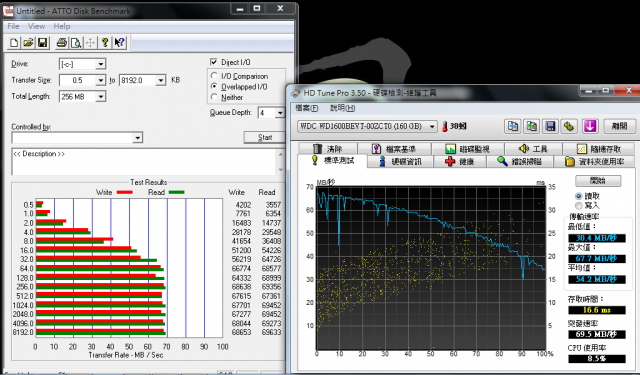This screenshot has width=640, height=375.
Task: Select the I/O Comparison radio option
Action: 214,76
